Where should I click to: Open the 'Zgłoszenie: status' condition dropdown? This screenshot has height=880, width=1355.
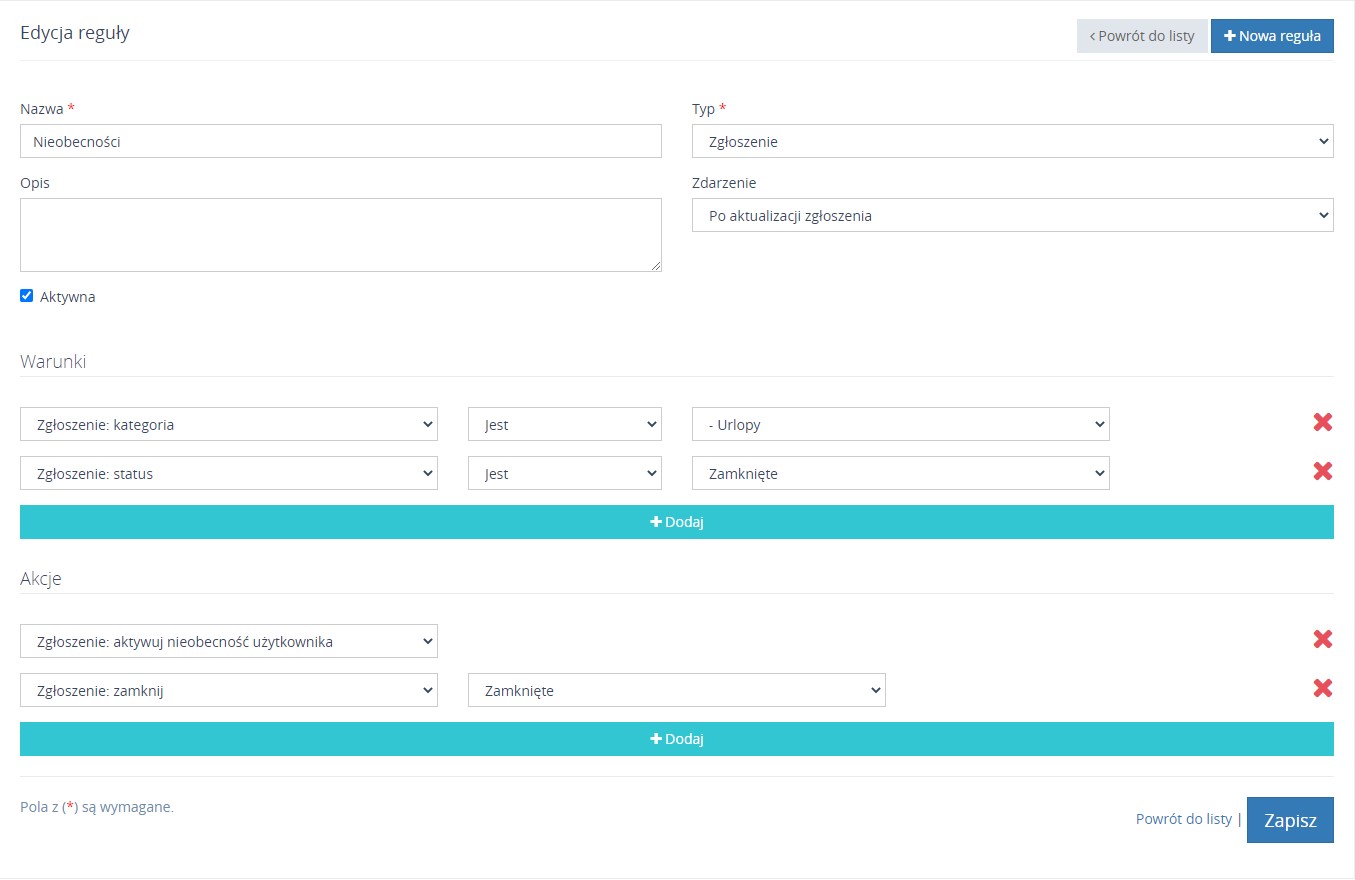point(228,474)
